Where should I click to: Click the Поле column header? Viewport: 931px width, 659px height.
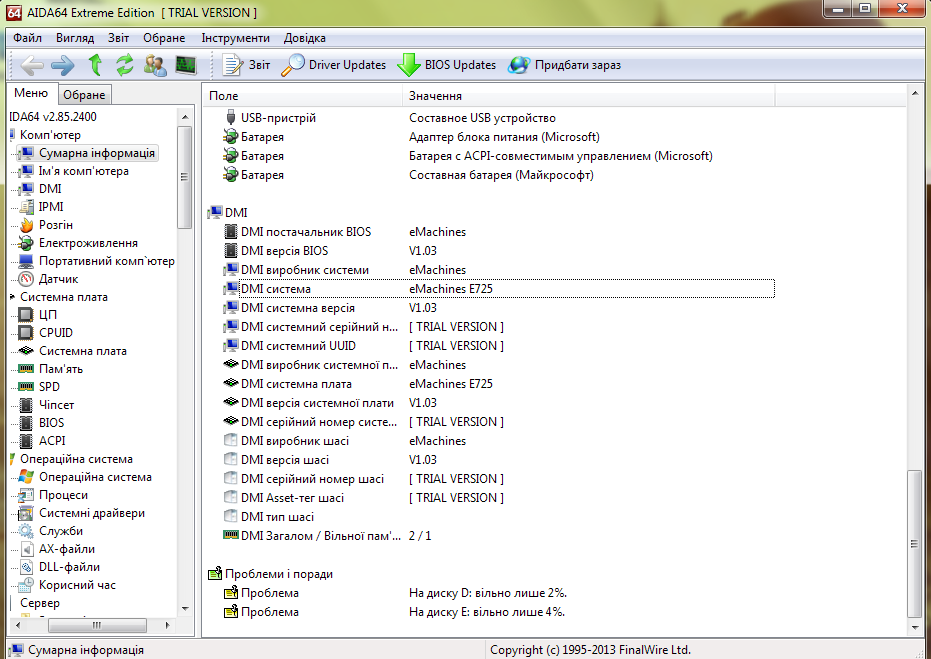coord(303,96)
